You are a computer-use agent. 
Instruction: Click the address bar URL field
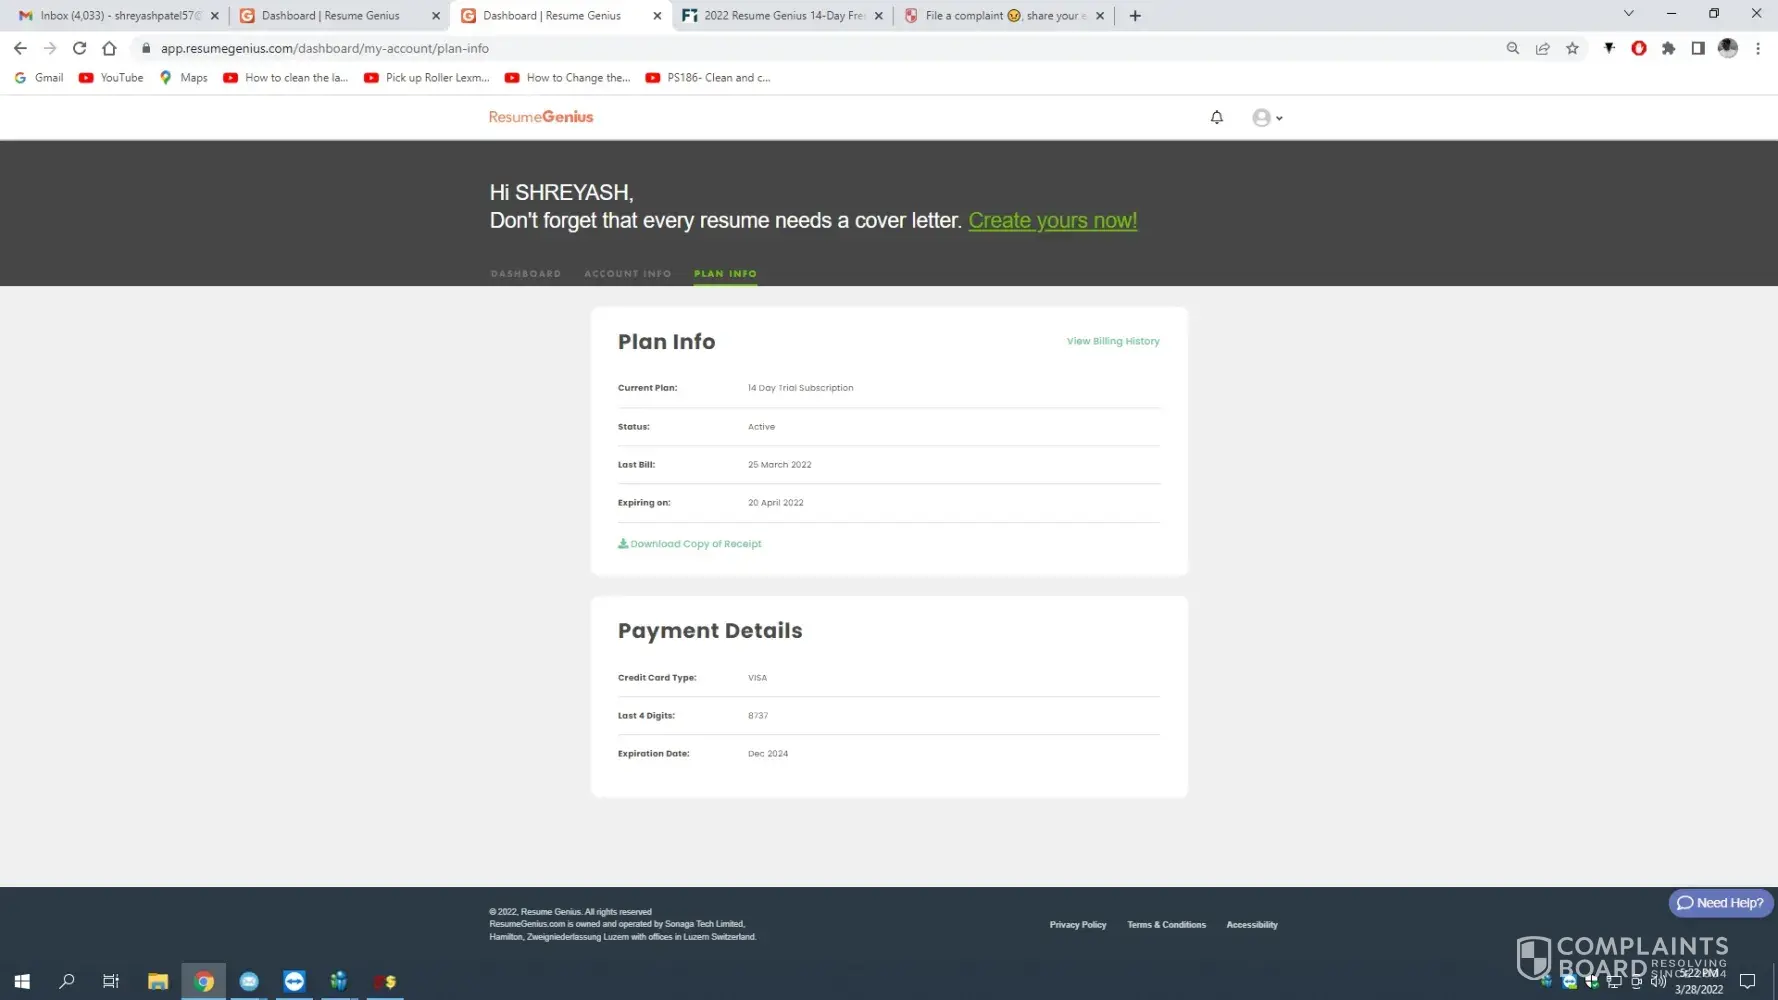pyautogui.click(x=800, y=48)
